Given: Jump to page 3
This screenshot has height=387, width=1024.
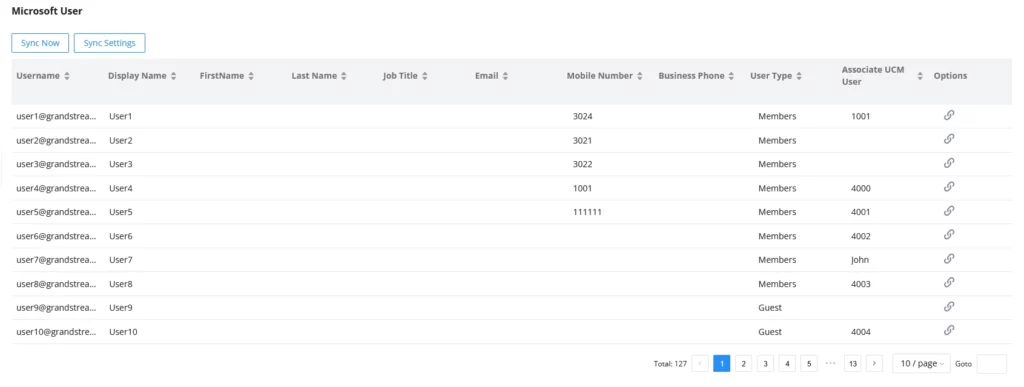Looking at the screenshot, I should click(765, 364).
